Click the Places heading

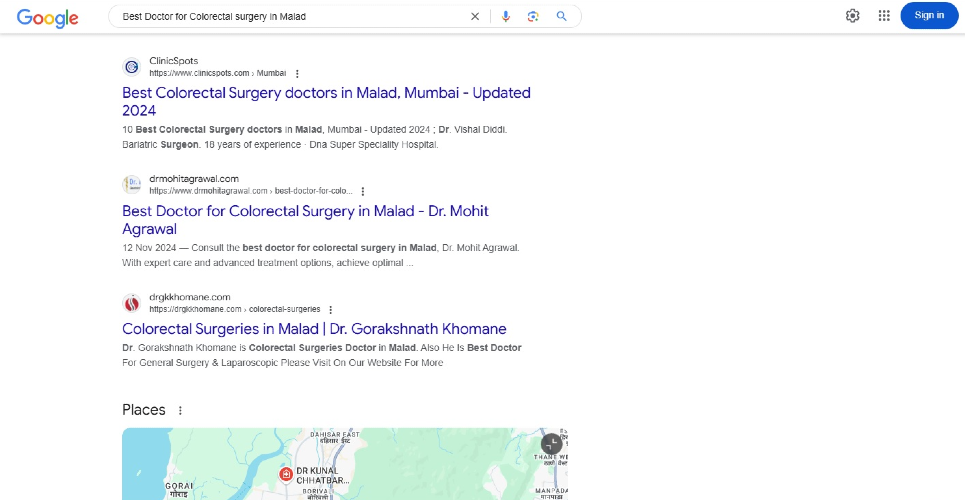(x=144, y=410)
